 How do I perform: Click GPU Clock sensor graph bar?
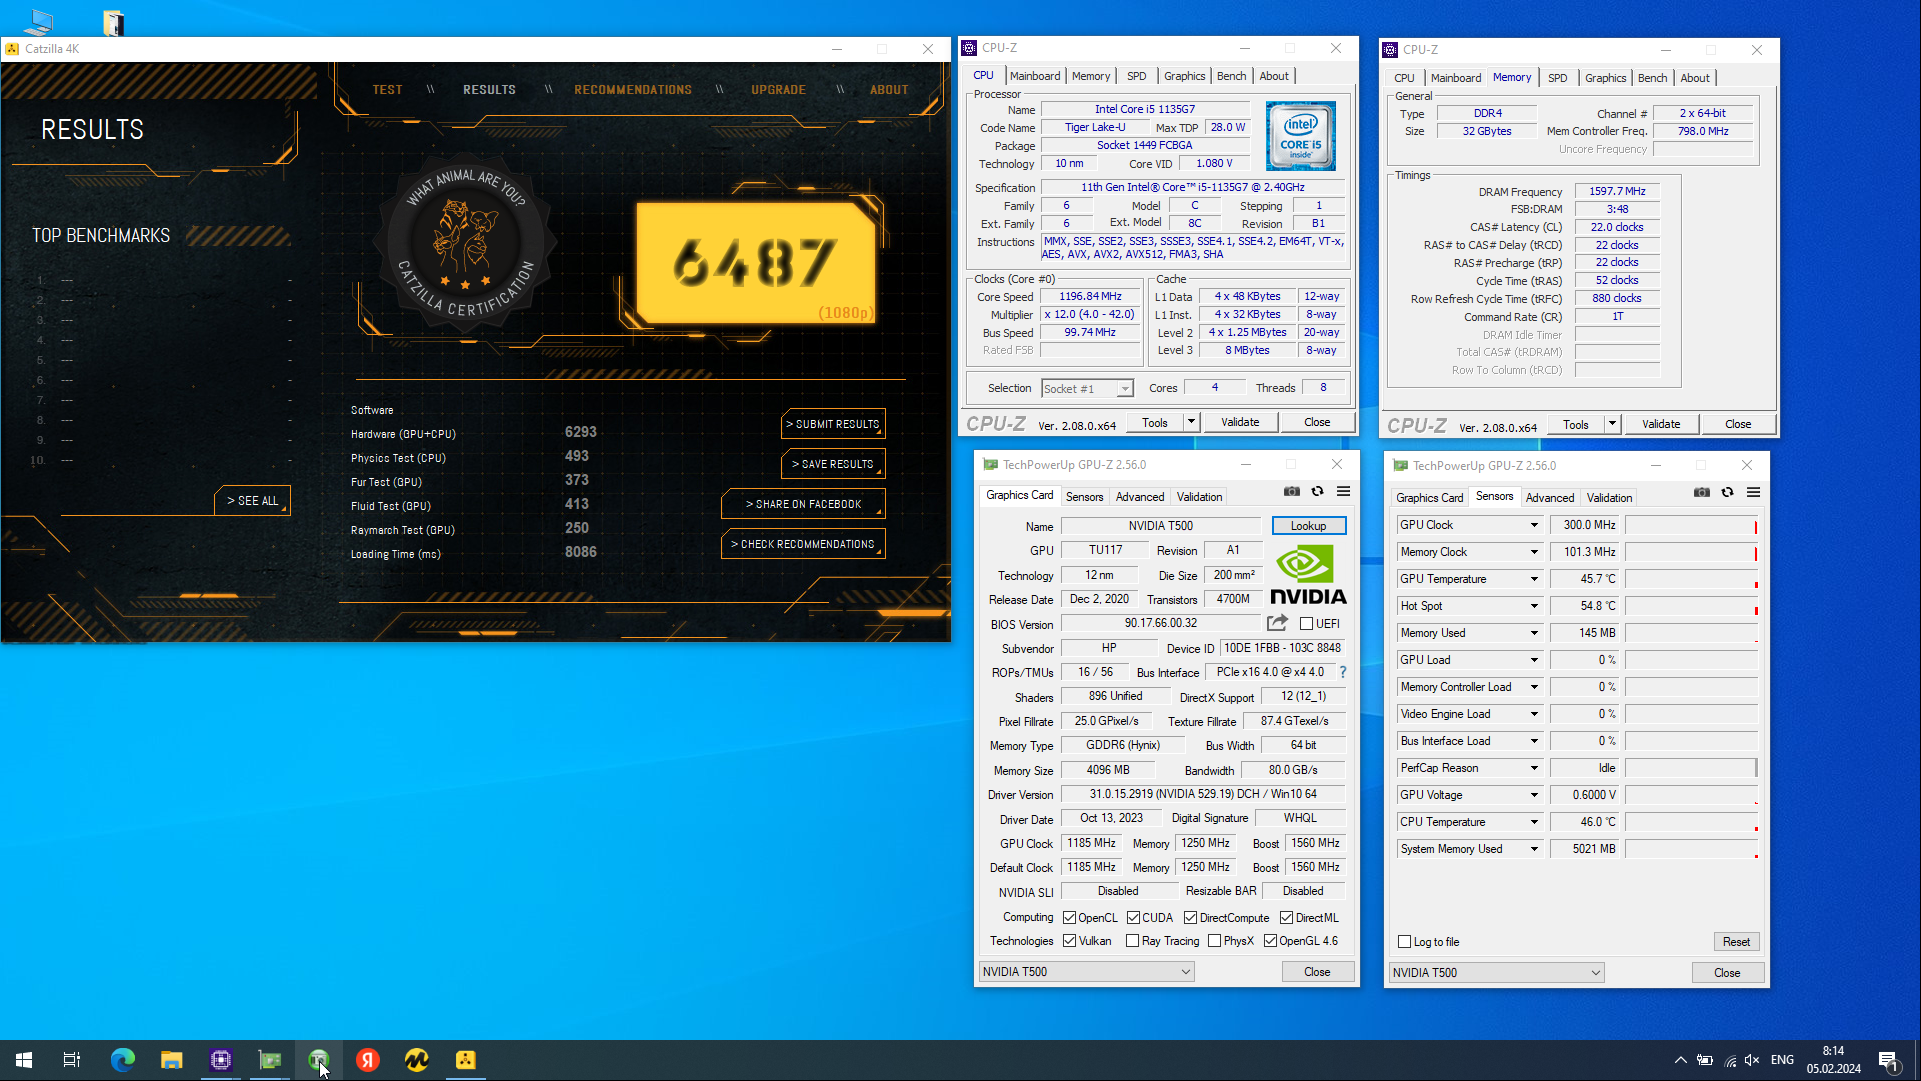click(x=1691, y=525)
